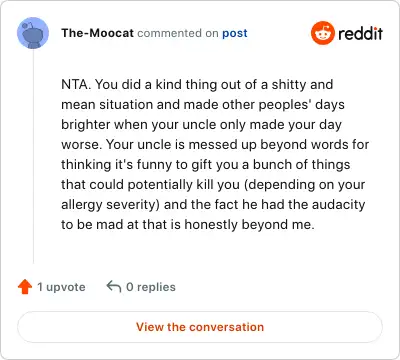Click the "1 upvote" count label
The height and width of the screenshot is (360, 400).
click(x=61, y=287)
